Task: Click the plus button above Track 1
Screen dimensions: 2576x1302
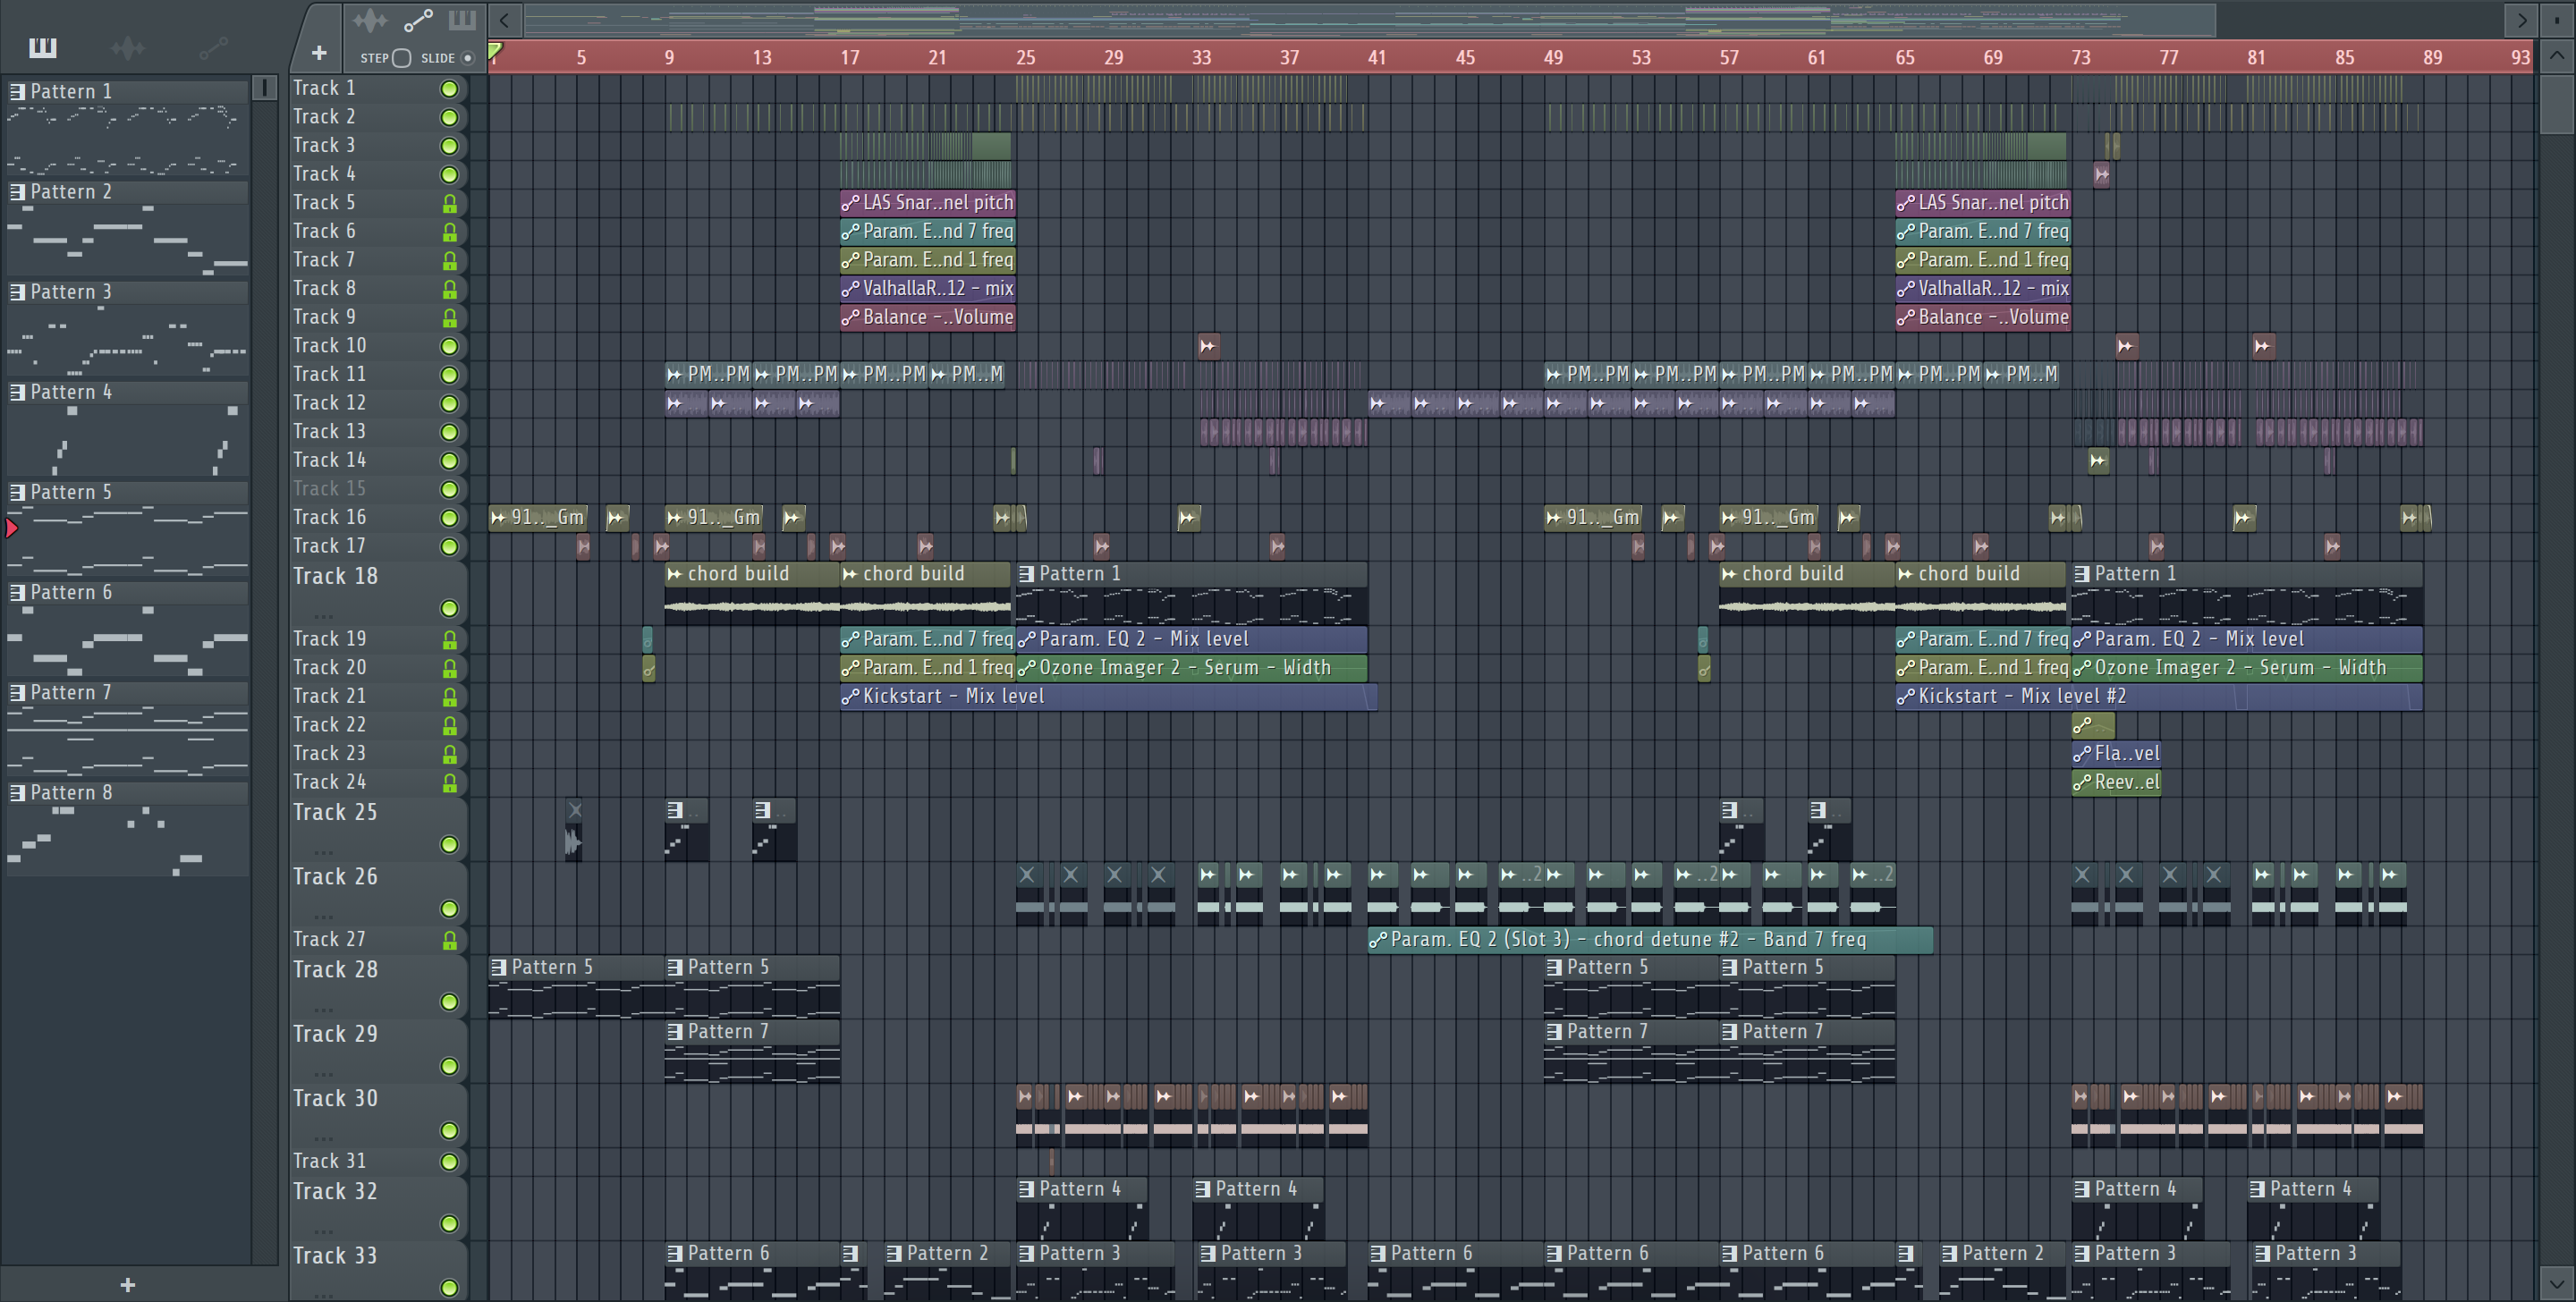Action: pos(319,53)
